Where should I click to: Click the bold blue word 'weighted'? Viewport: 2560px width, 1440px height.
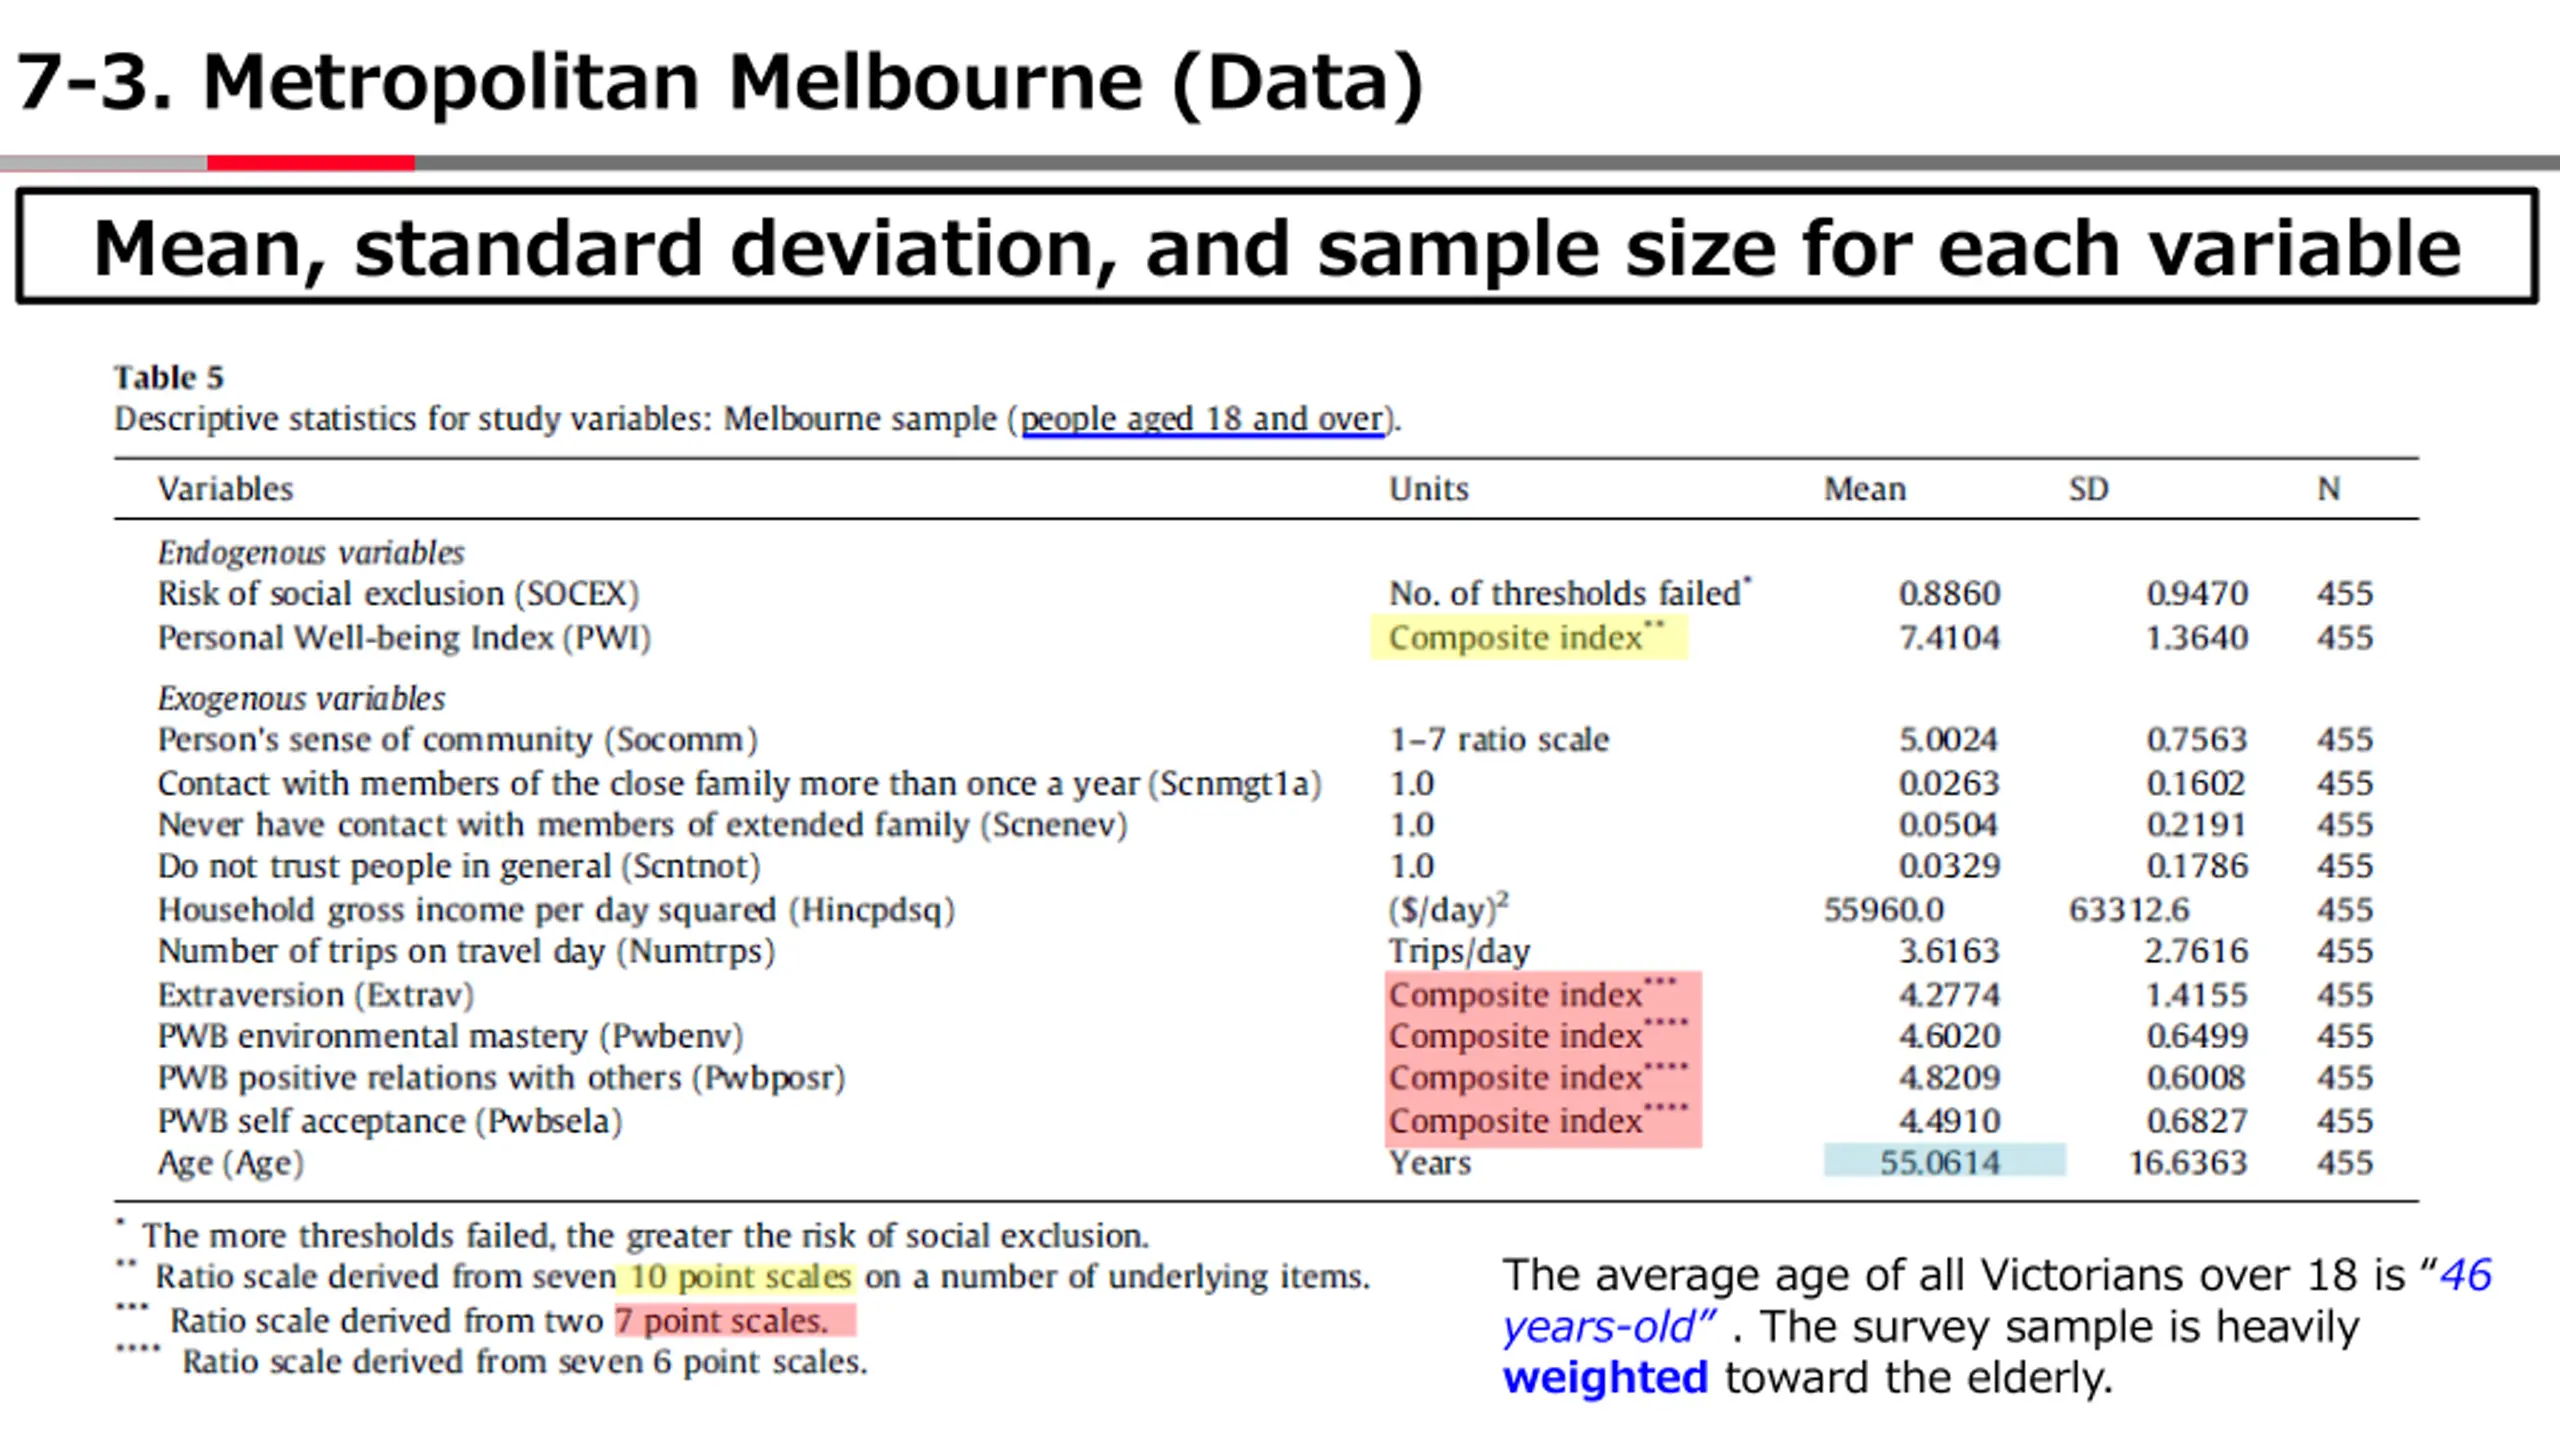click(x=1605, y=1378)
